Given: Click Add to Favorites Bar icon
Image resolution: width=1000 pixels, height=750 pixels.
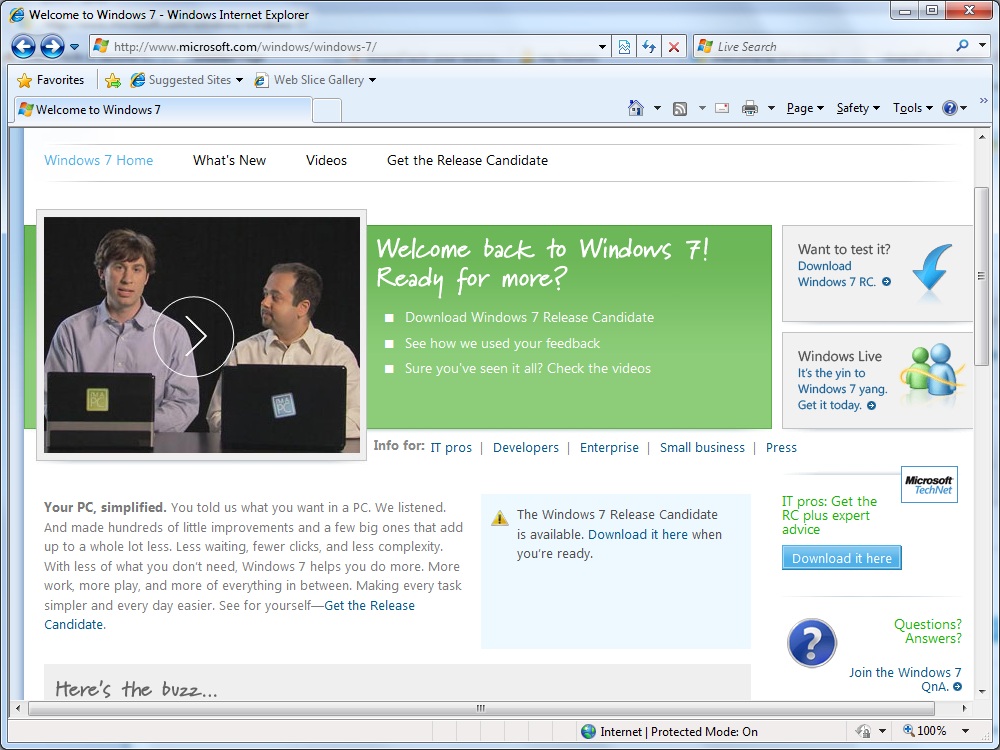Looking at the screenshot, I should coord(113,80).
